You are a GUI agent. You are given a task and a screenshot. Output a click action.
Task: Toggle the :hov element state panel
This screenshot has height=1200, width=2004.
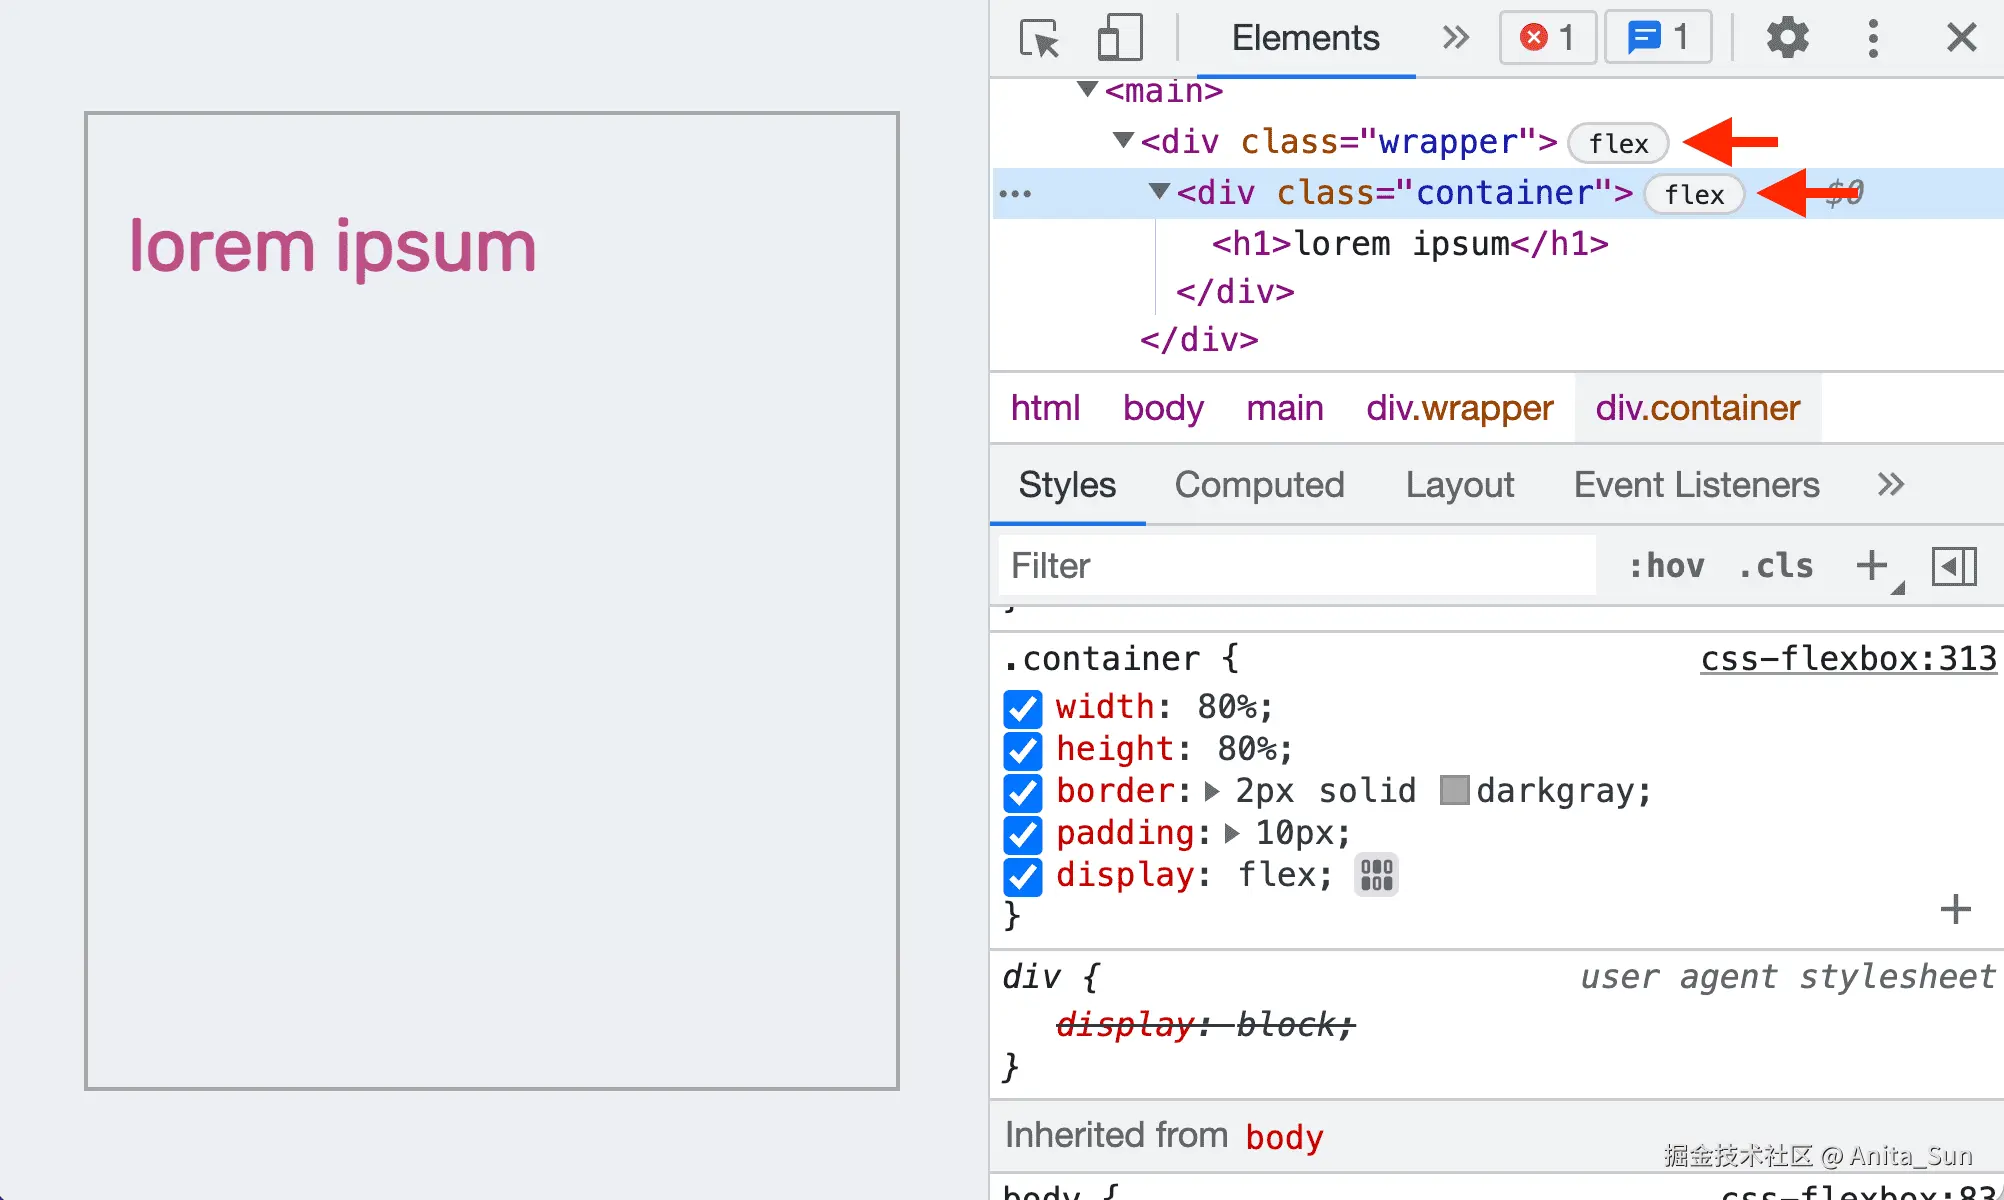click(1666, 566)
